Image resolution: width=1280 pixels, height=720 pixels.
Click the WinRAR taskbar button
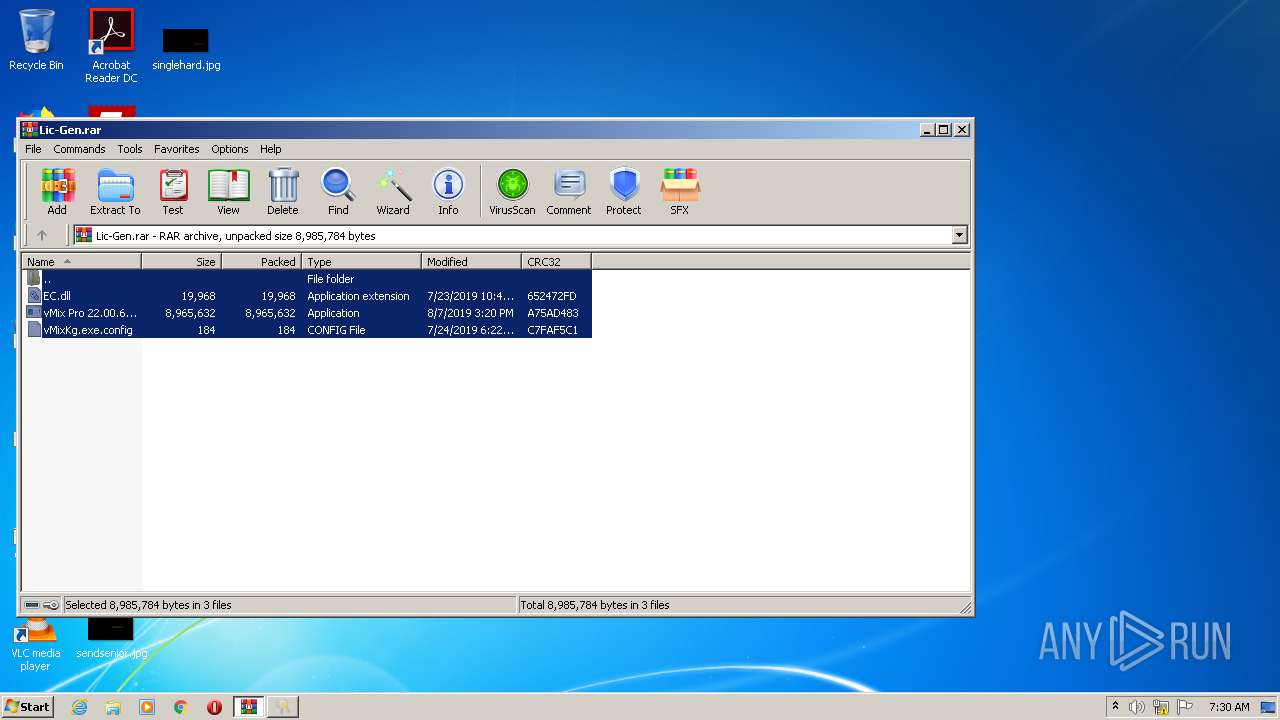coord(248,707)
